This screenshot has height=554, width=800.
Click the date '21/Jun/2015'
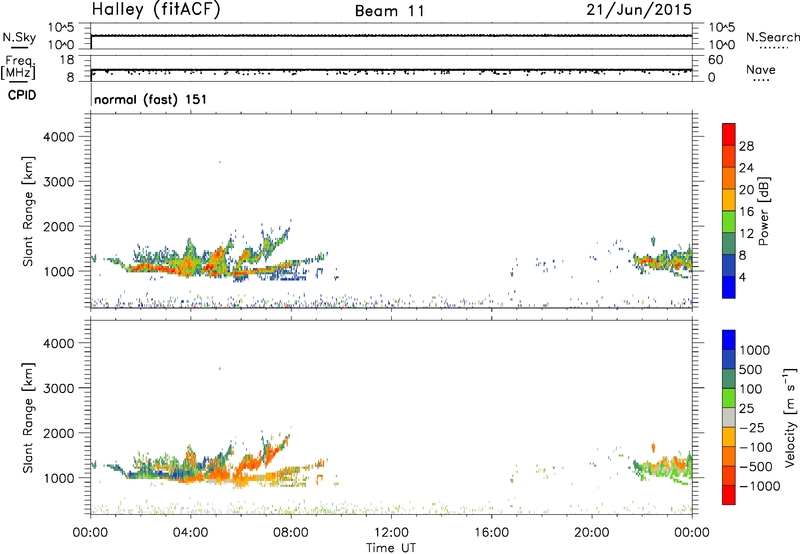coord(639,9)
